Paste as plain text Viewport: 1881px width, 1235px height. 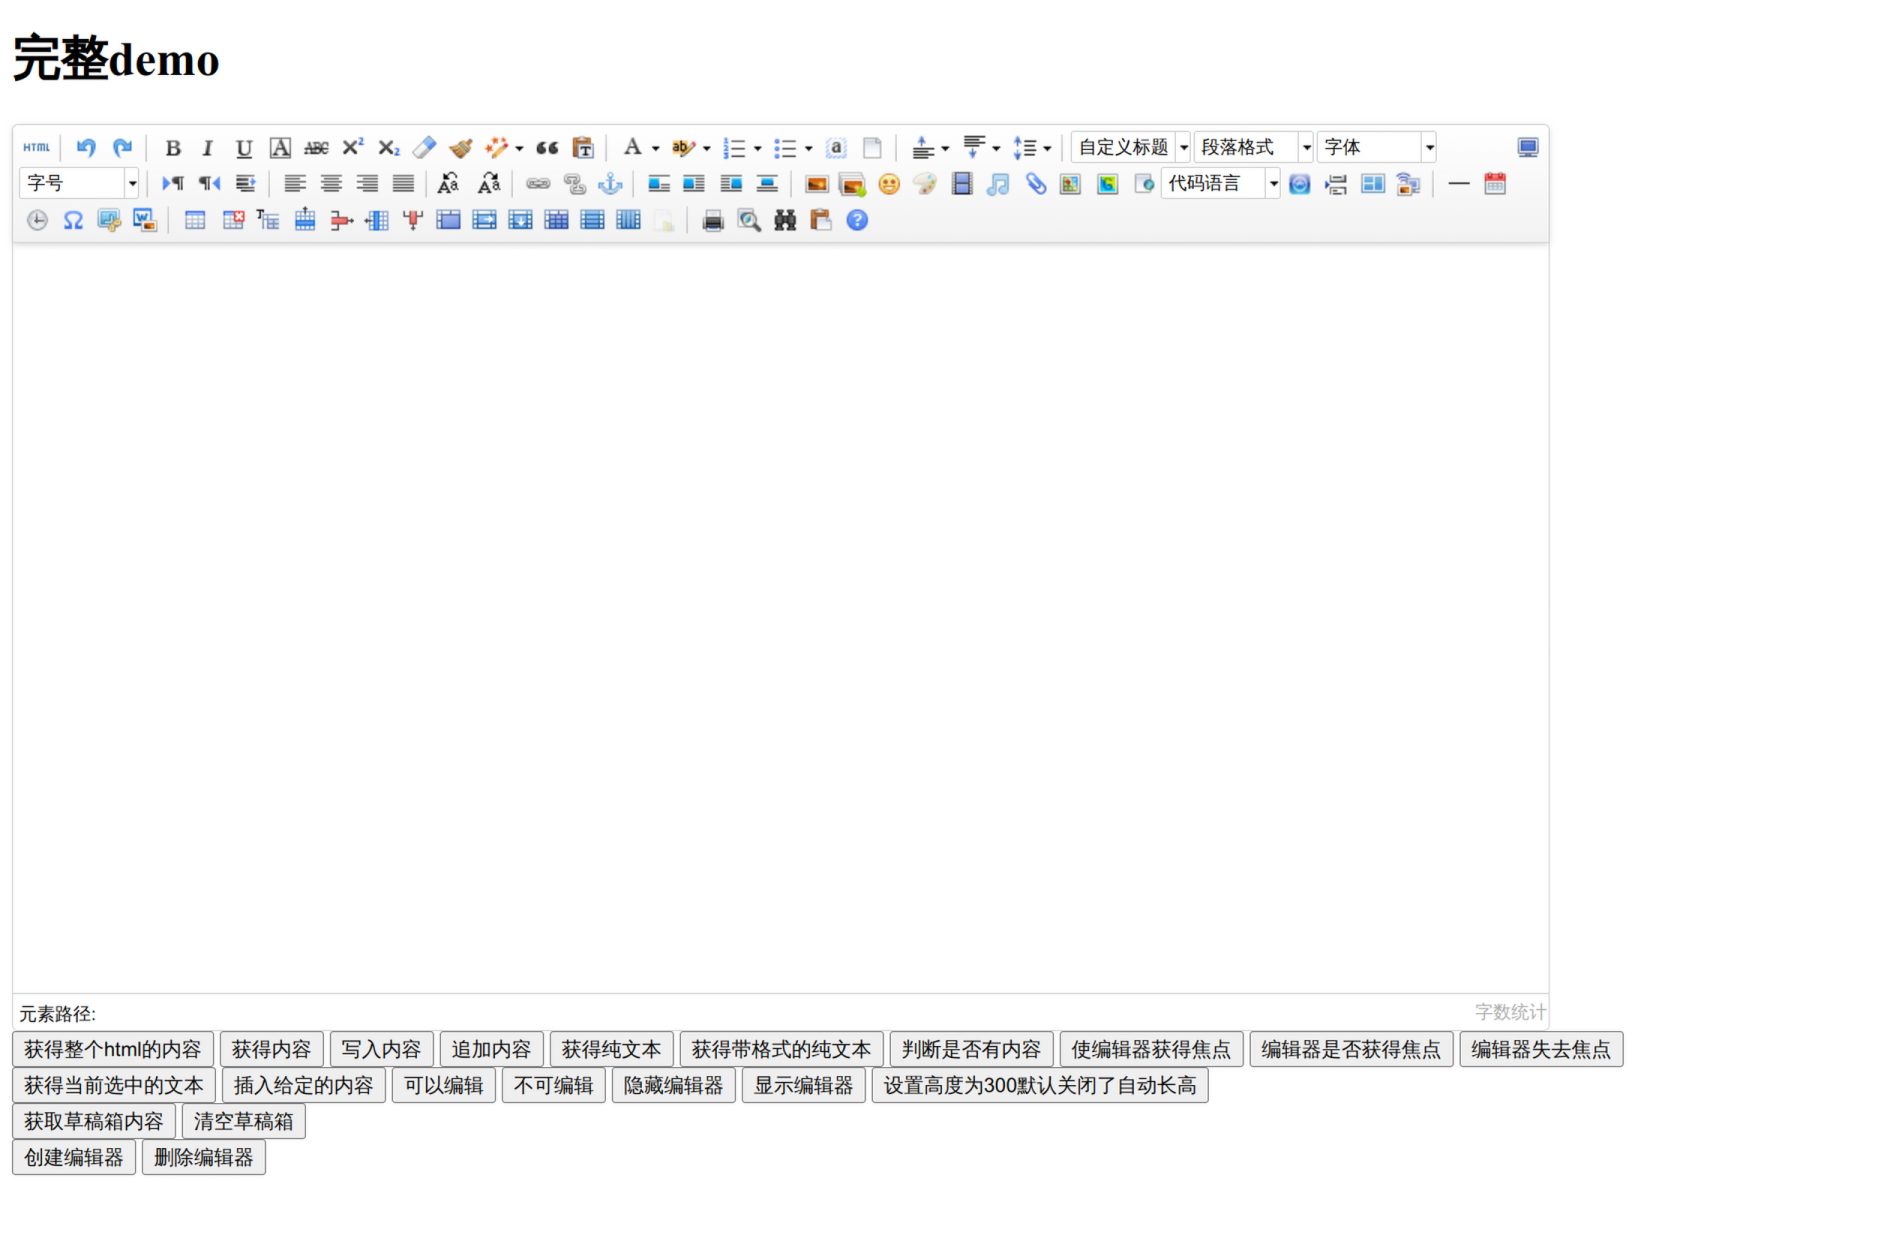click(583, 148)
